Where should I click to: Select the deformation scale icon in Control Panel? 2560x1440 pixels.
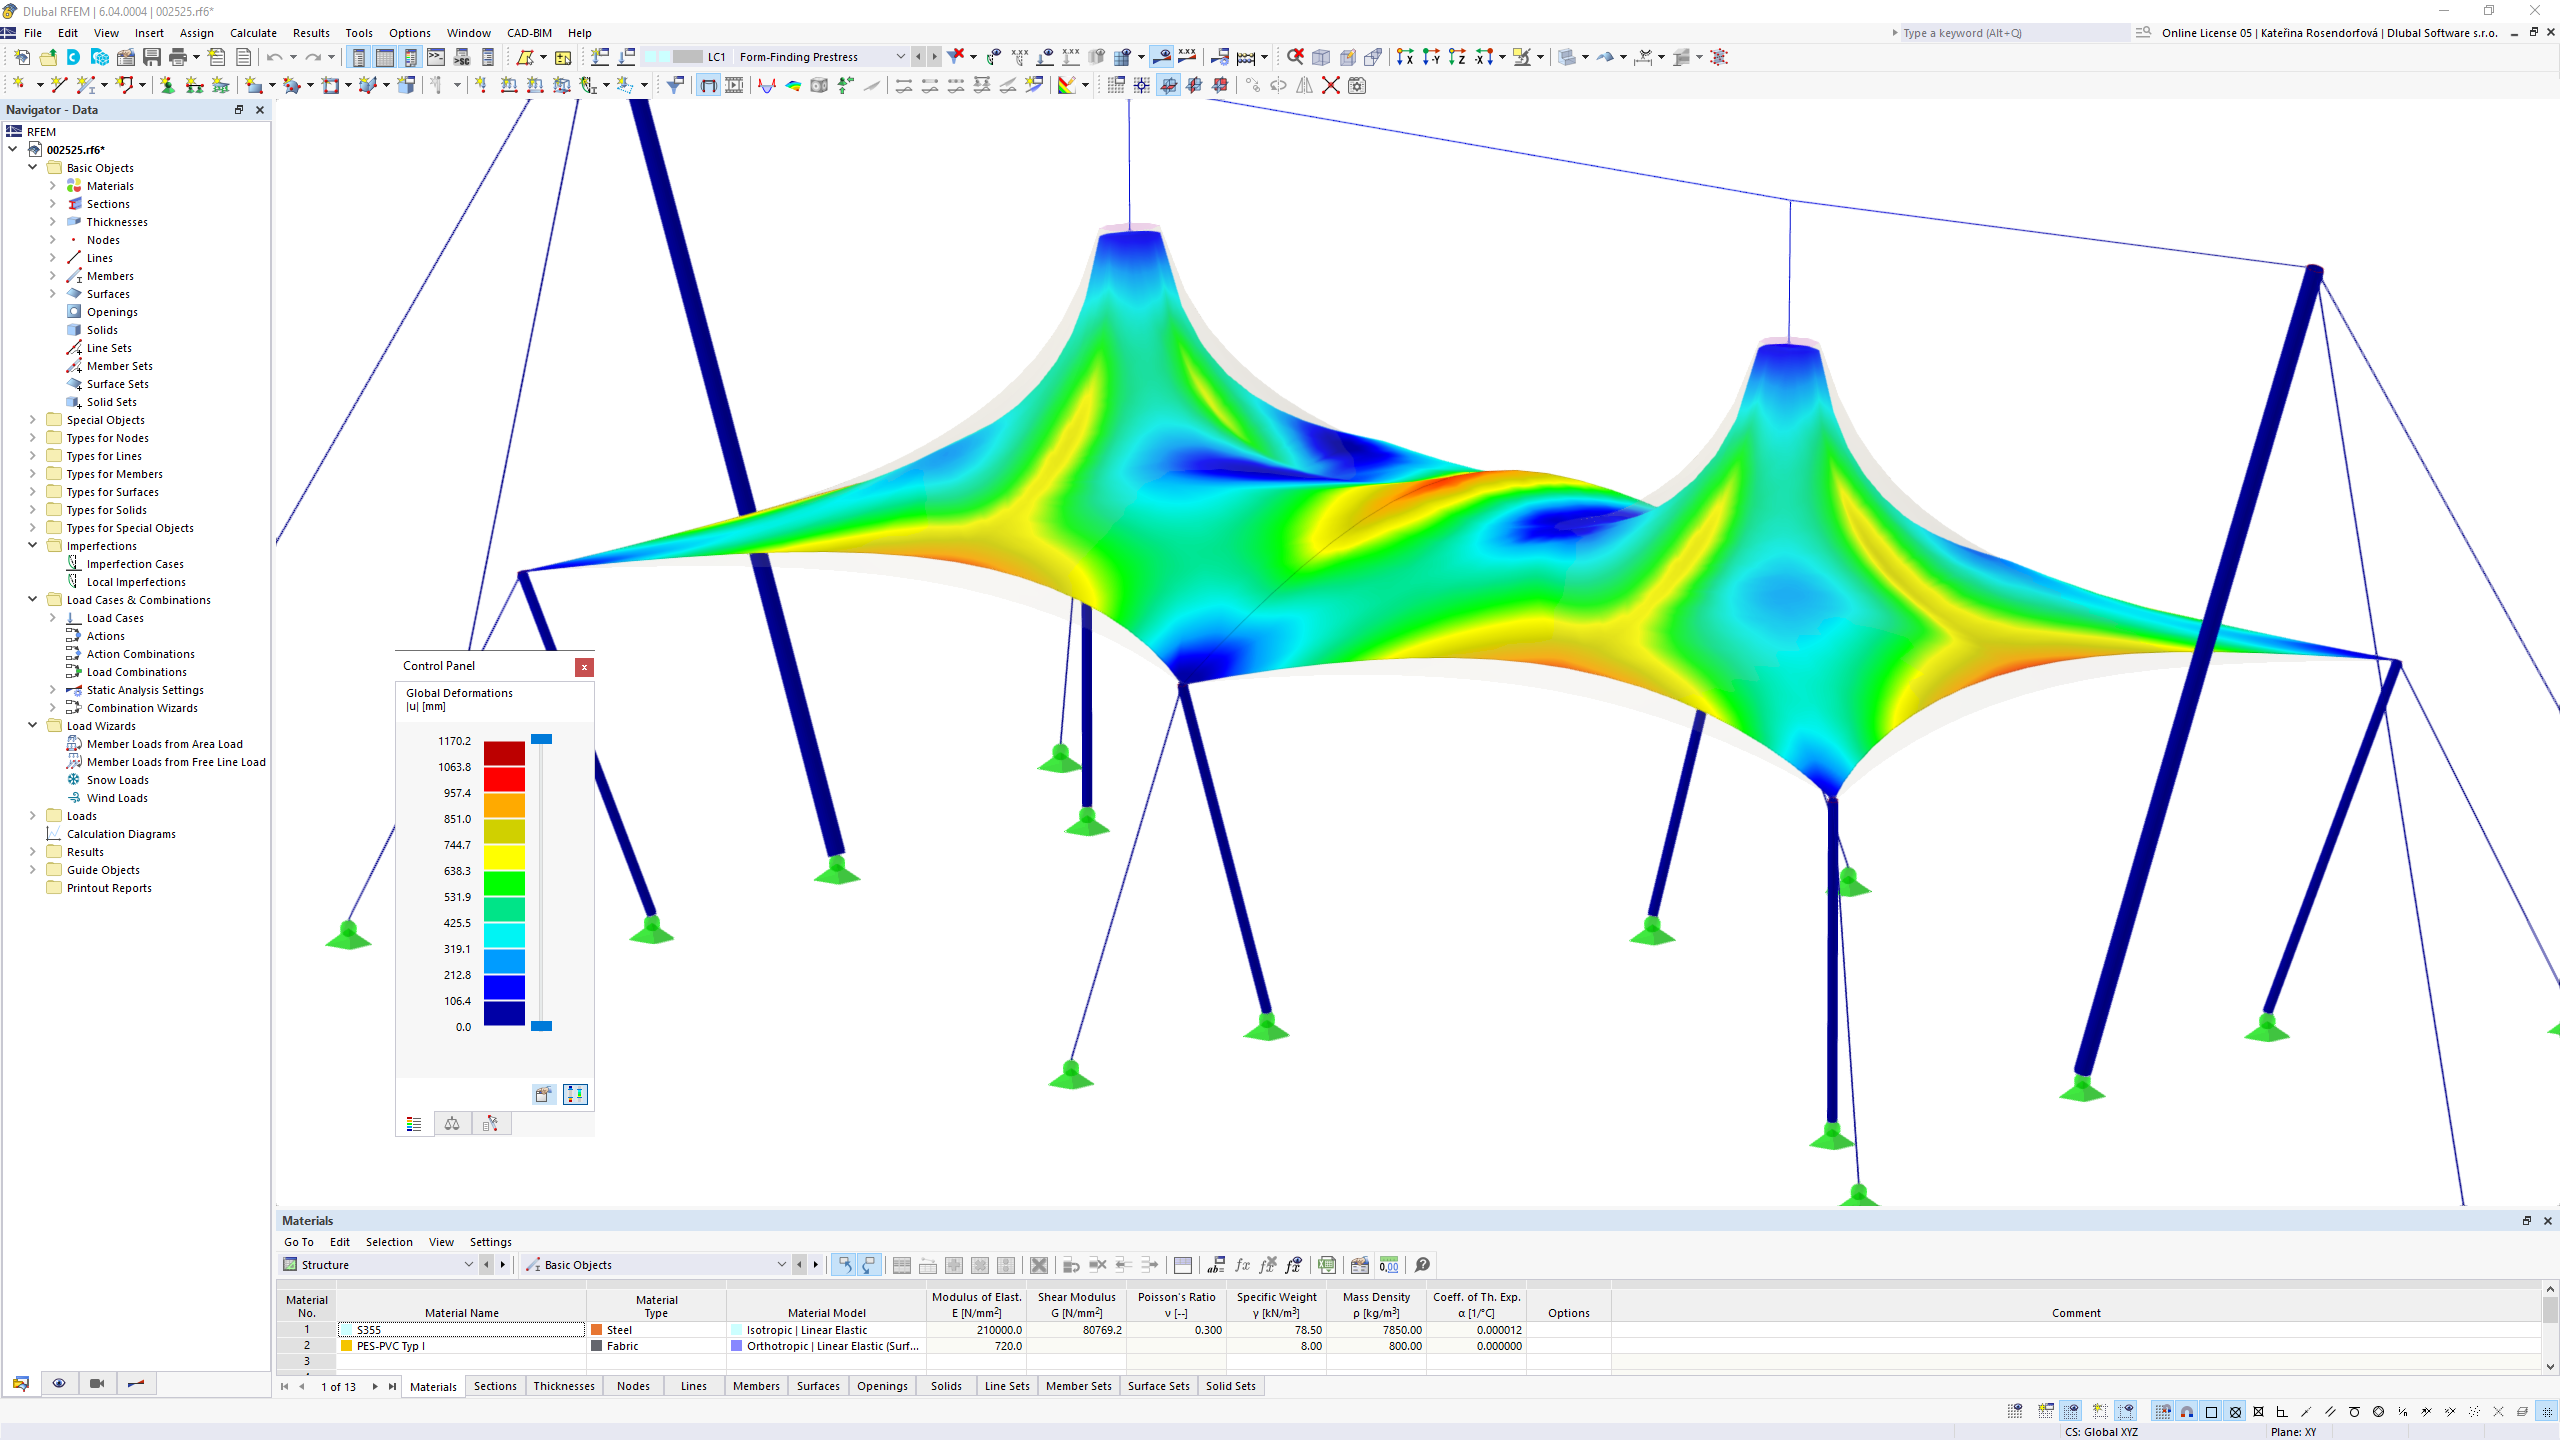click(x=452, y=1124)
